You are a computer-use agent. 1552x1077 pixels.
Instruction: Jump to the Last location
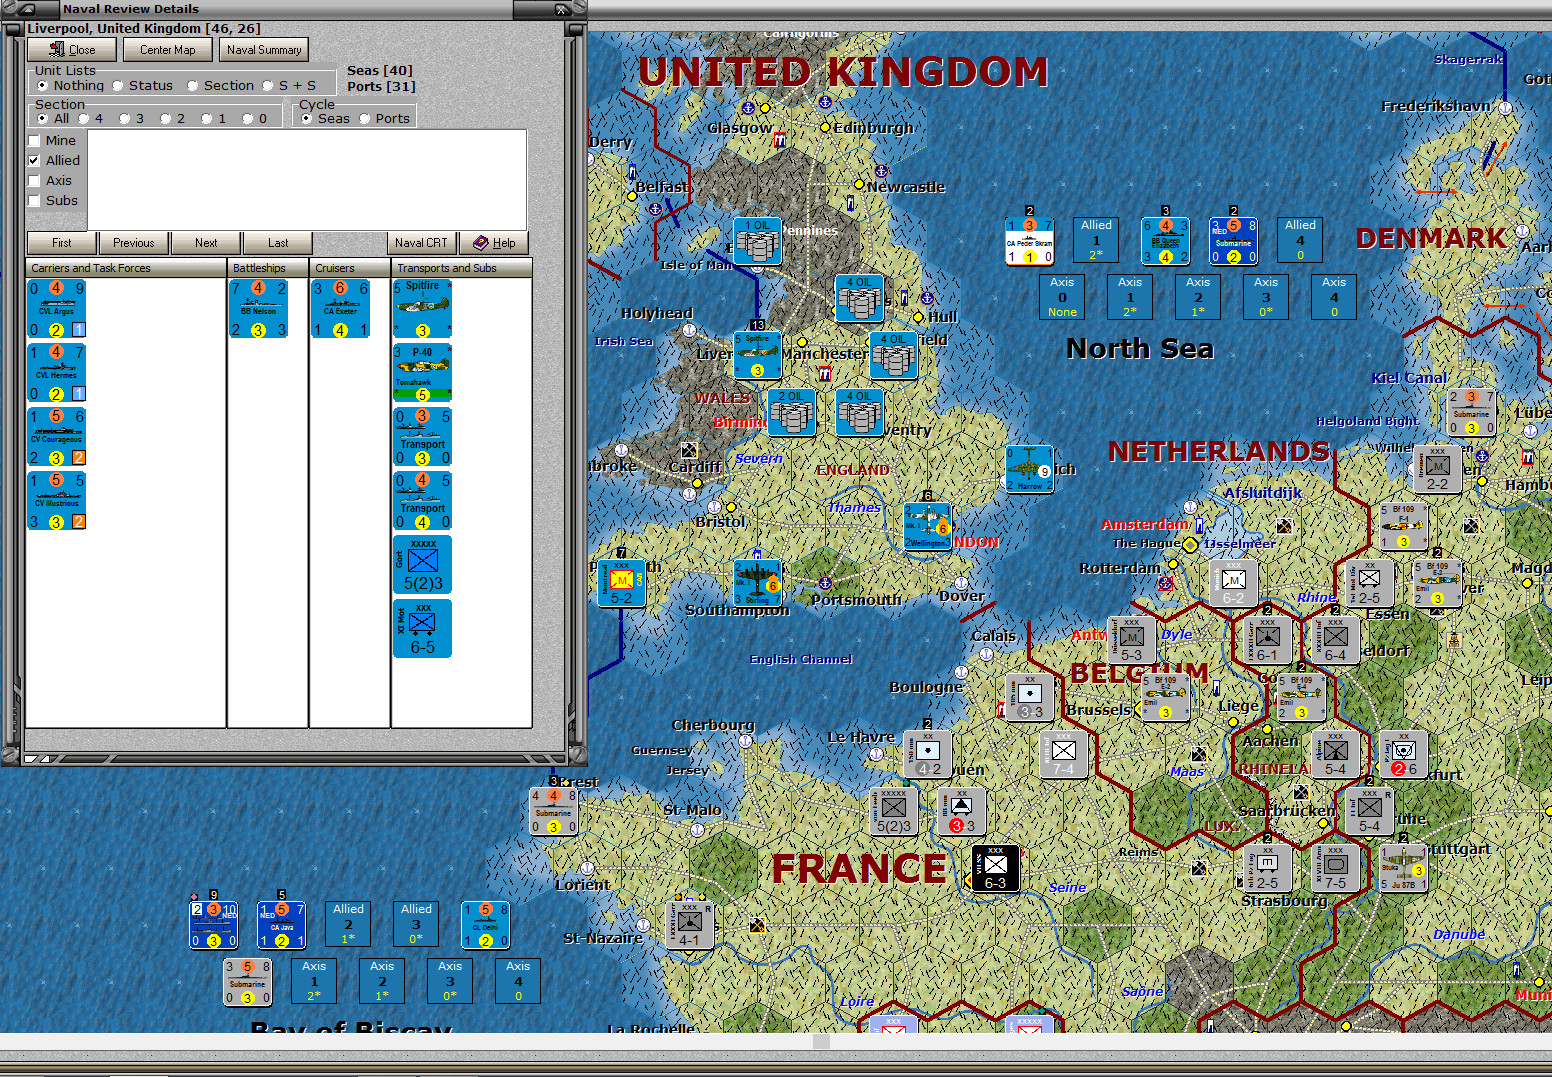pyautogui.click(x=278, y=243)
